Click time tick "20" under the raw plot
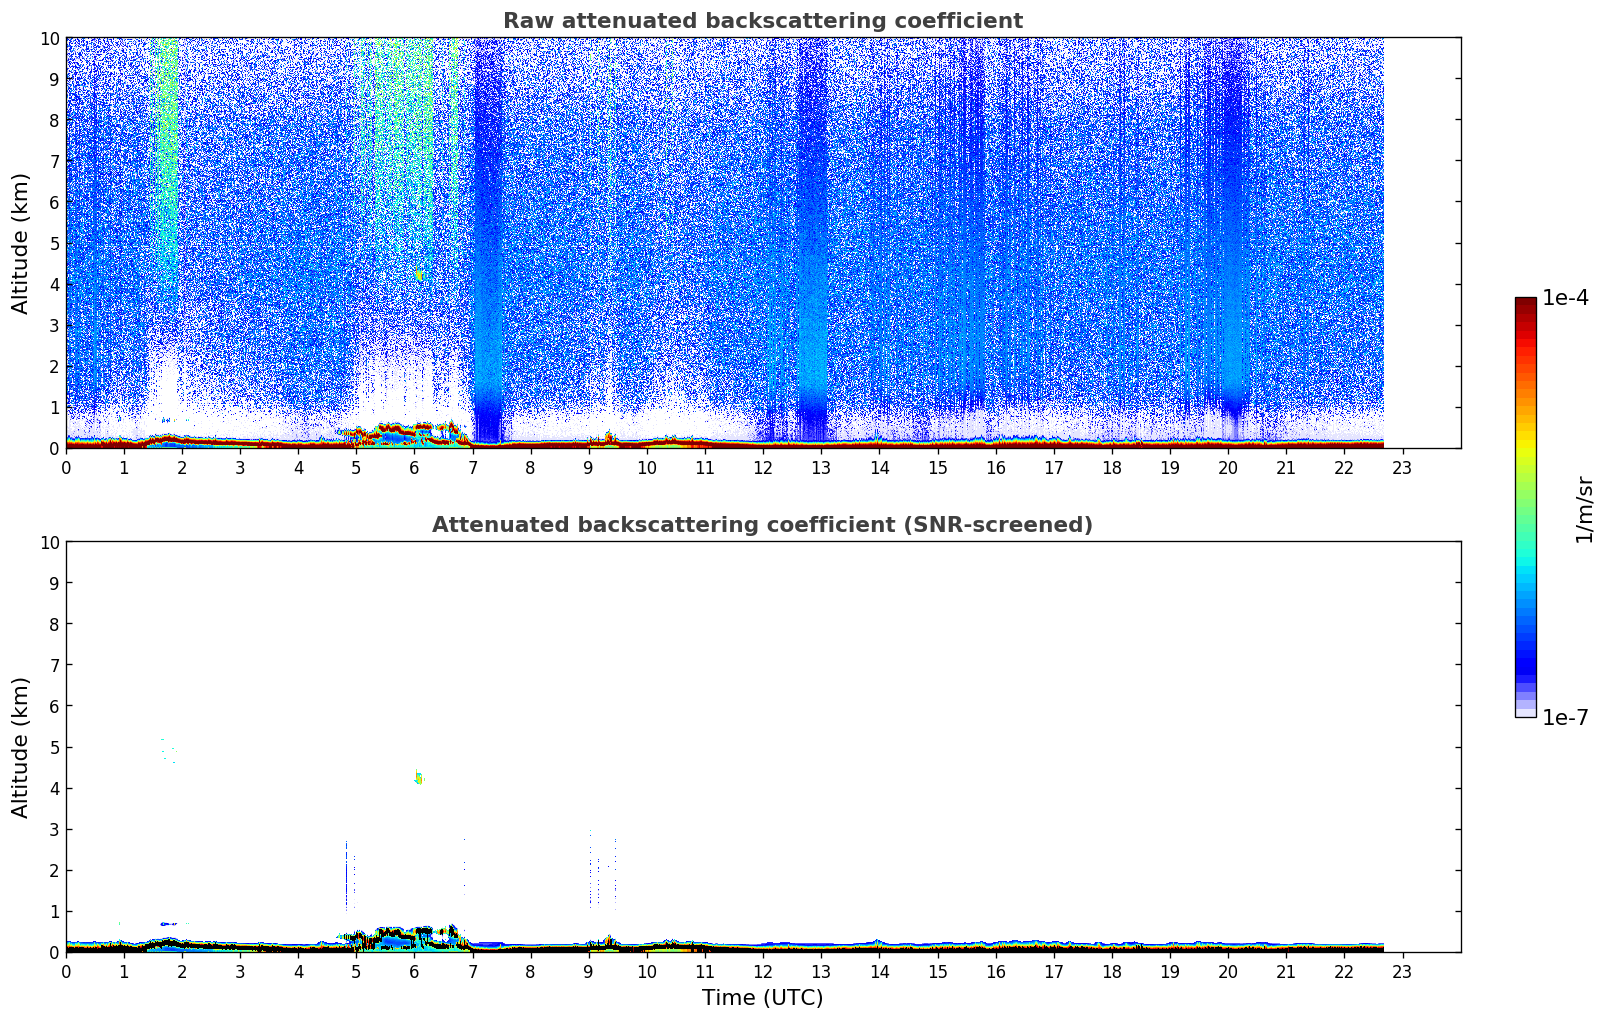 tap(1228, 467)
